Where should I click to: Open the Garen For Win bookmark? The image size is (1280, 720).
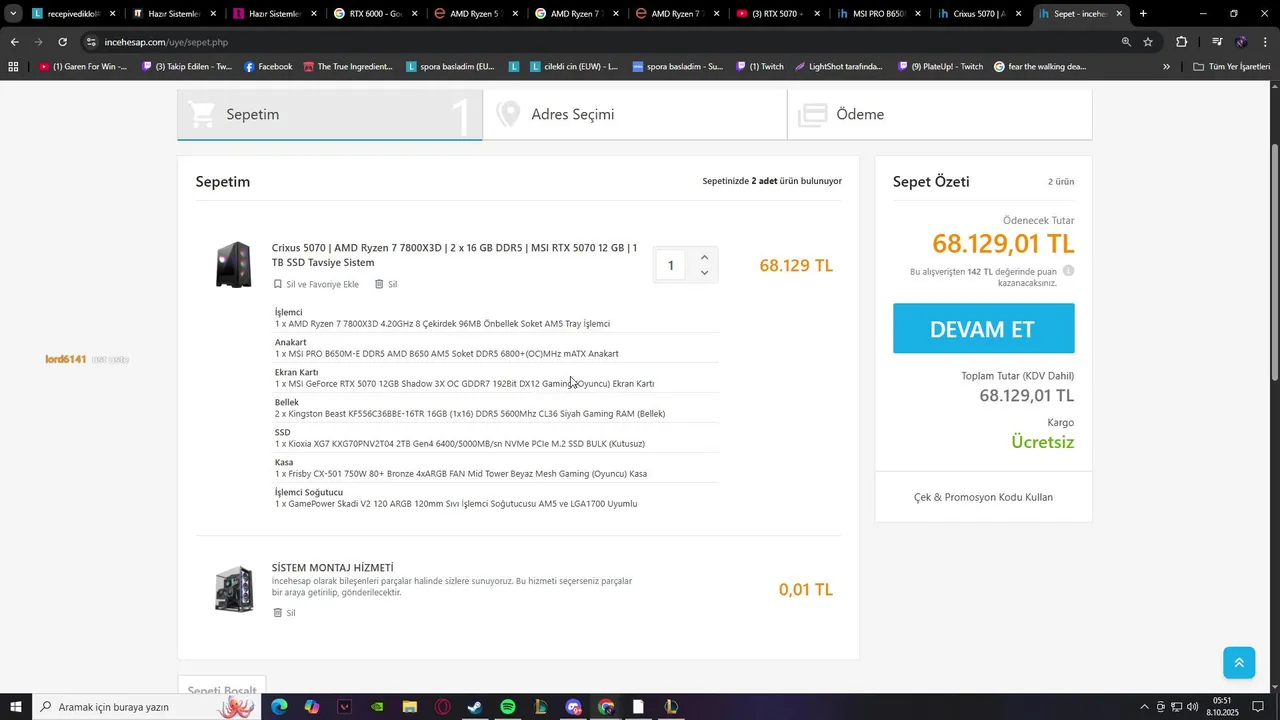pyautogui.click(x=83, y=67)
